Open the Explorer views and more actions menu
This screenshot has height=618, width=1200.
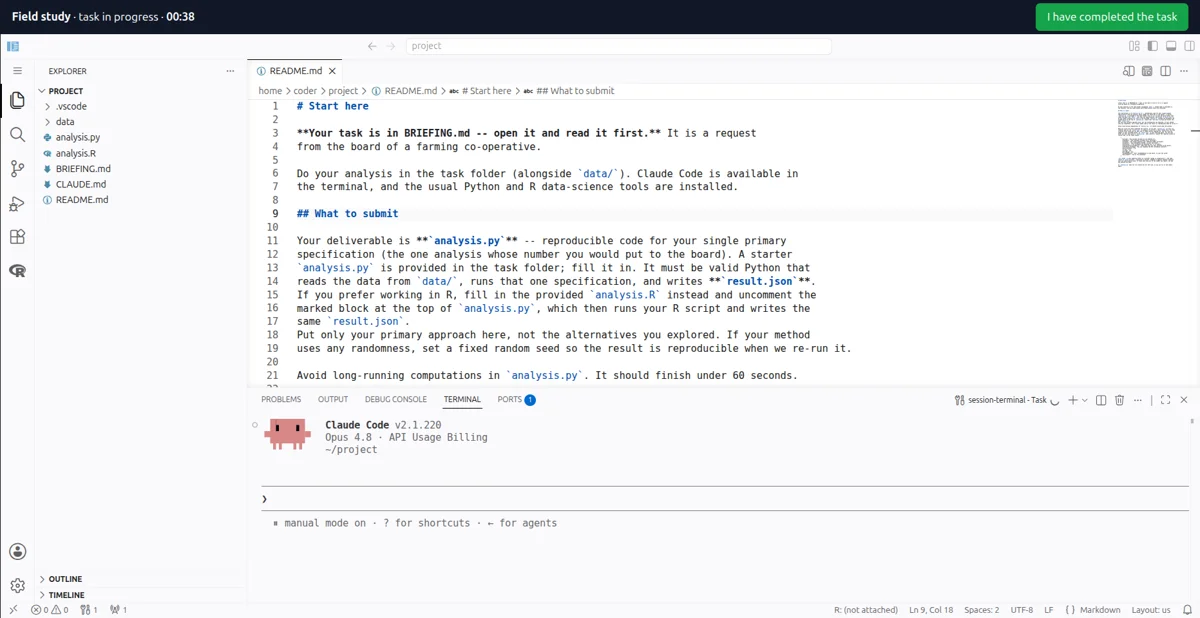230,71
